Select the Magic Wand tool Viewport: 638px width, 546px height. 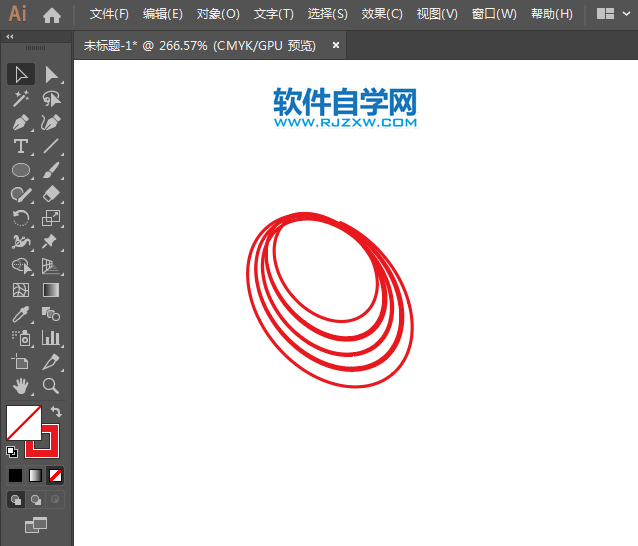pyautogui.click(x=21, y=98)
